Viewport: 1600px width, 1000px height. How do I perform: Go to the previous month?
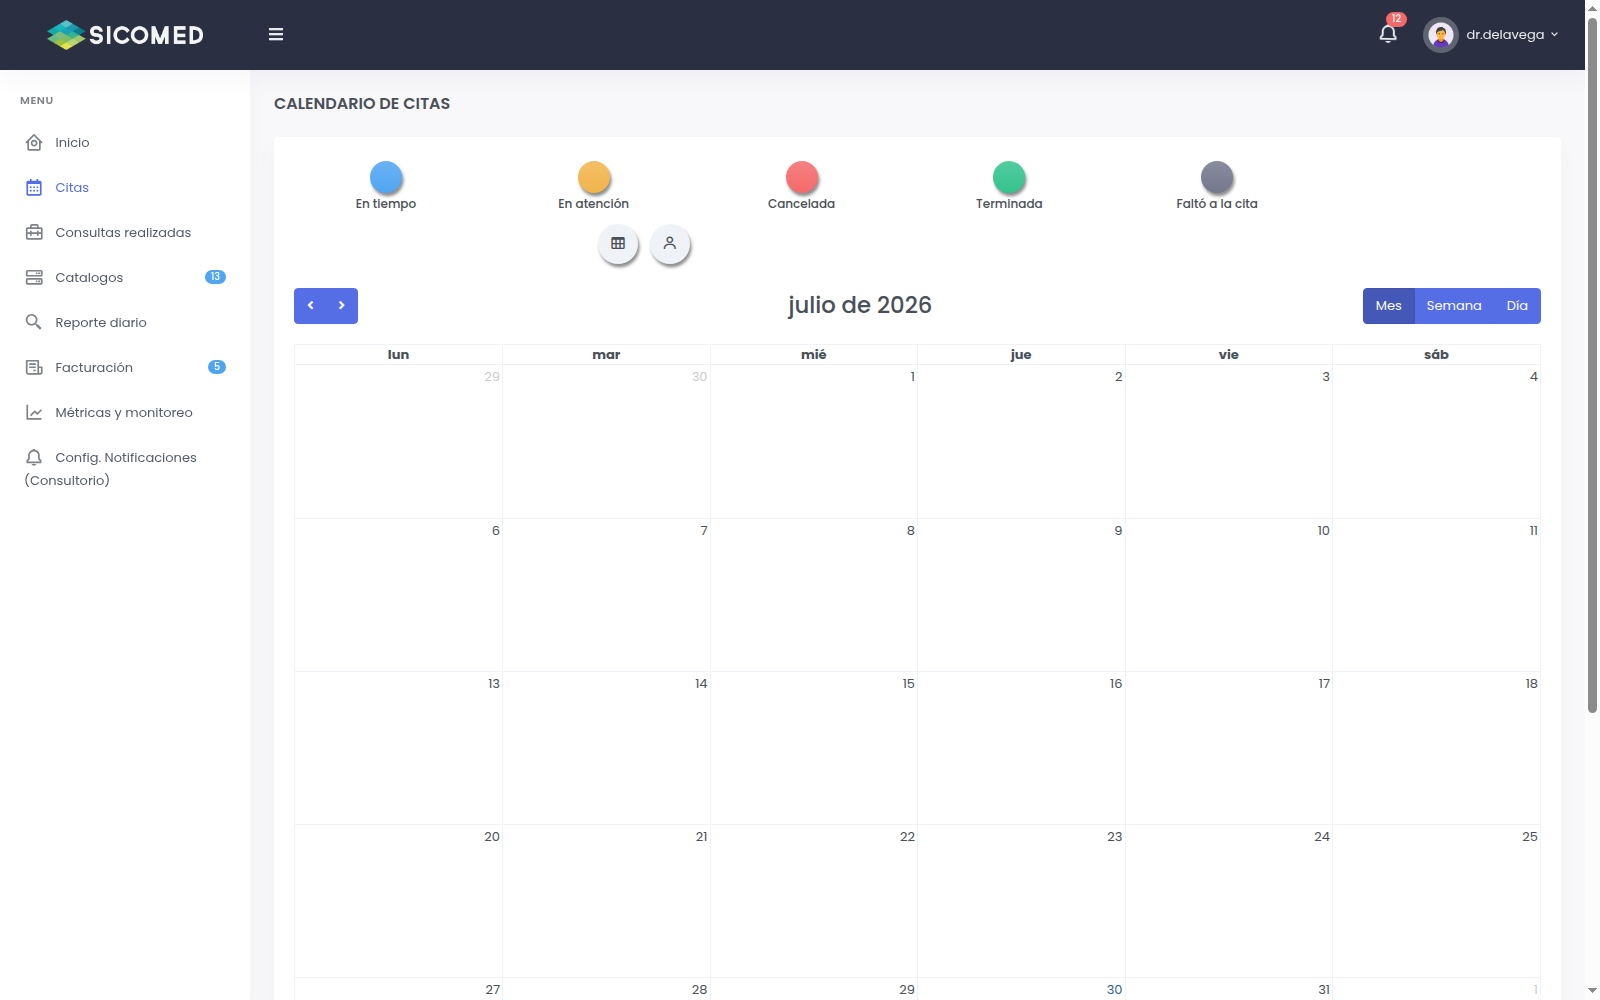point(310,306)
